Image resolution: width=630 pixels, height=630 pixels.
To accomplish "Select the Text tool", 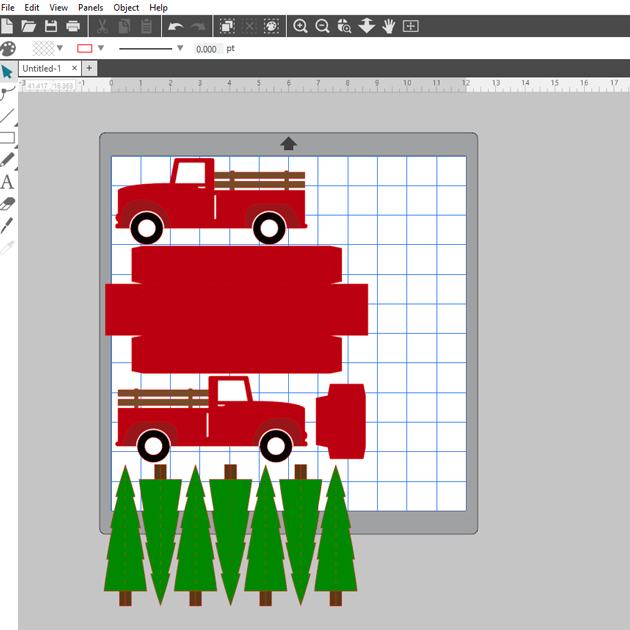I will pyautogui.click(x=7, y=182).
